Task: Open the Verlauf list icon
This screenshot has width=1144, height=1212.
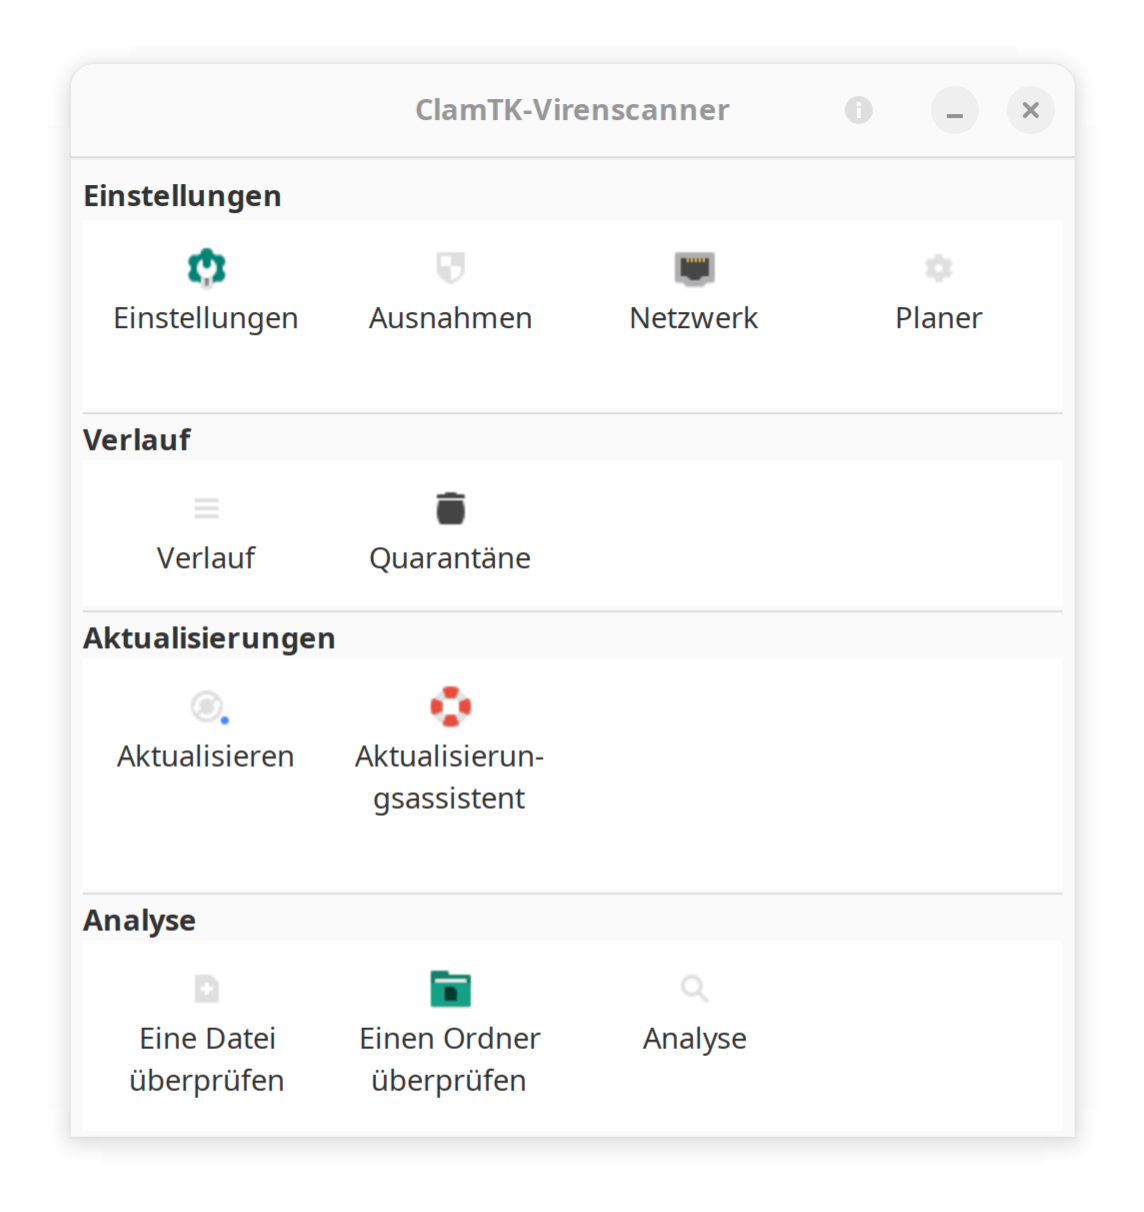Action: pyautogui.click(x=207, y=508)
